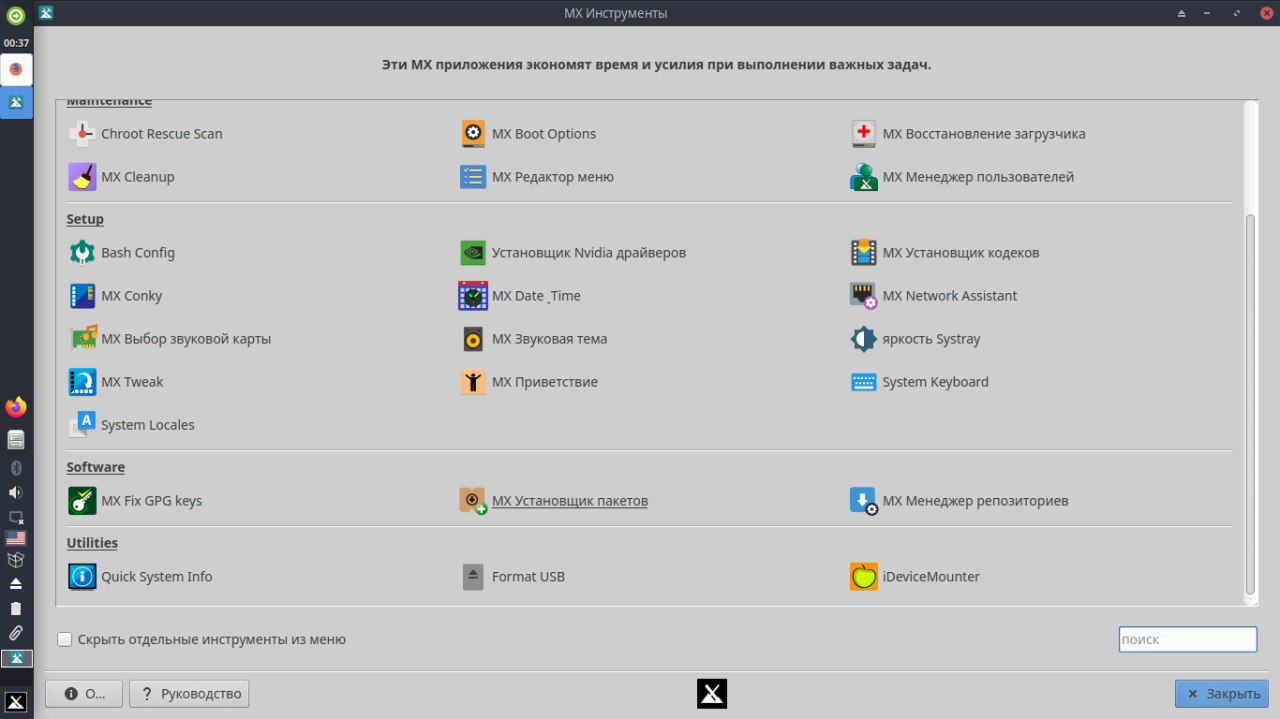Launch iDeviceMounter apple icon
Viewport: 1280px width, 719px height.
click(x=864, y=577)
